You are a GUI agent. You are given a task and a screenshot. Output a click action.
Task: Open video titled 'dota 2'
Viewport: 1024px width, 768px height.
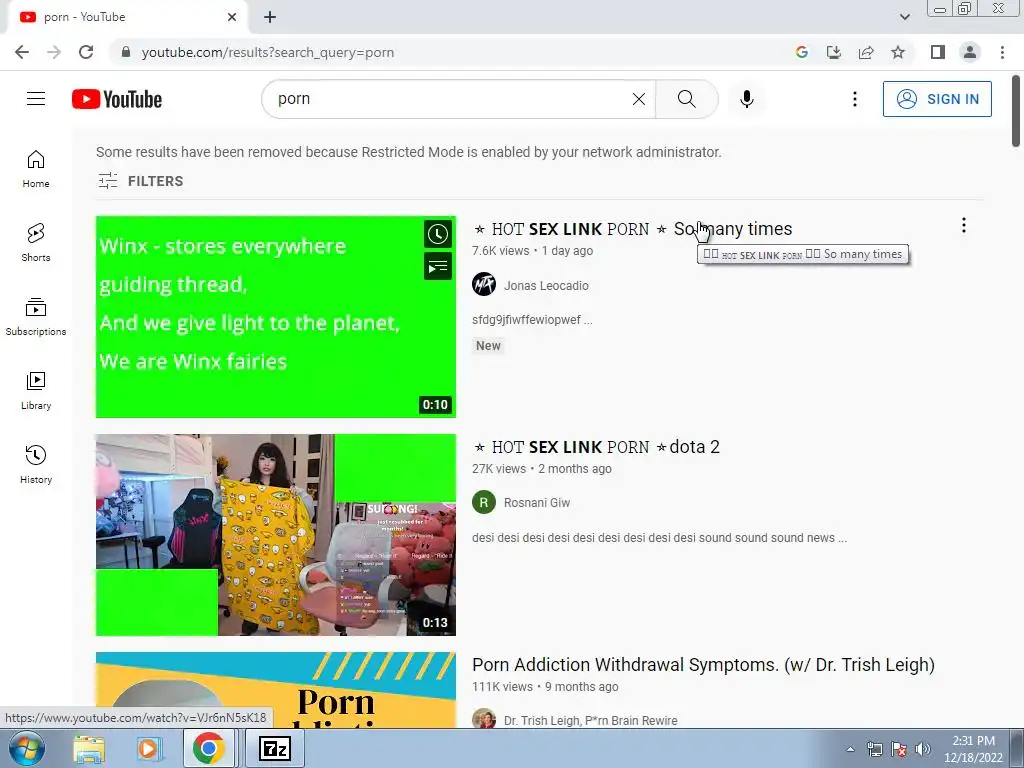click(x=596, y=447)
